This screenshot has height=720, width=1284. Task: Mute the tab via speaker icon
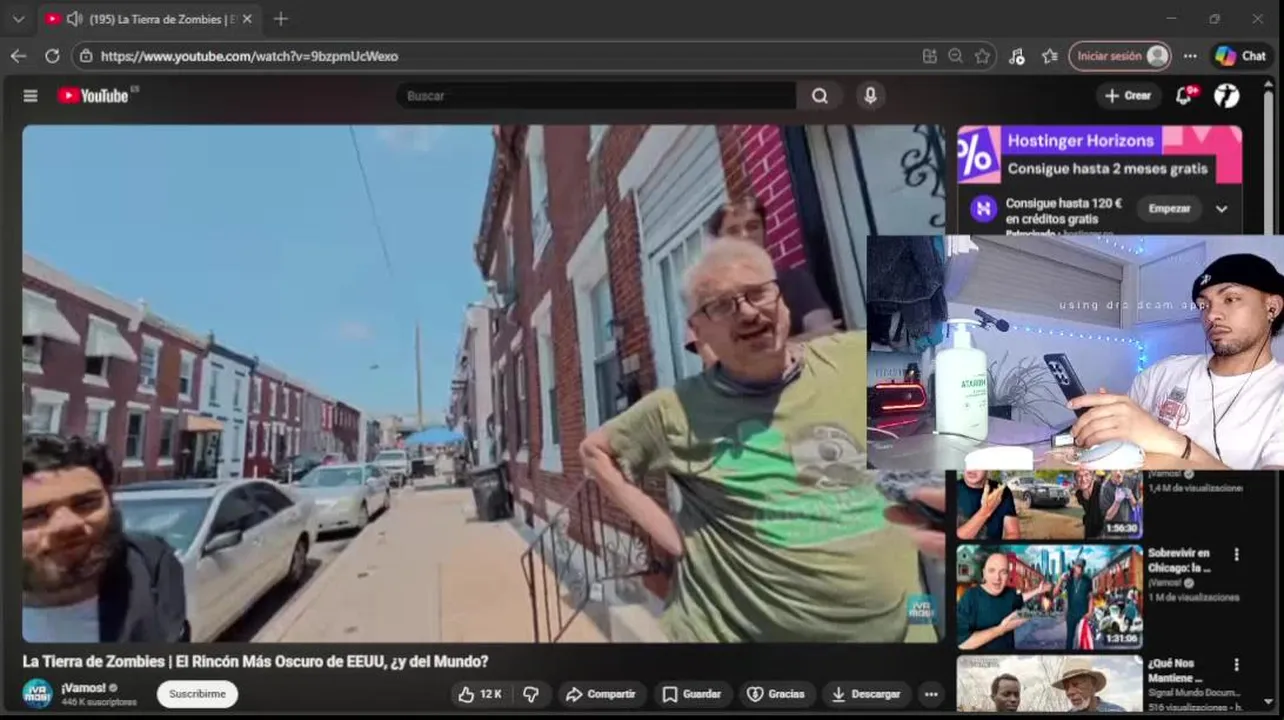(x=74, y=19)
